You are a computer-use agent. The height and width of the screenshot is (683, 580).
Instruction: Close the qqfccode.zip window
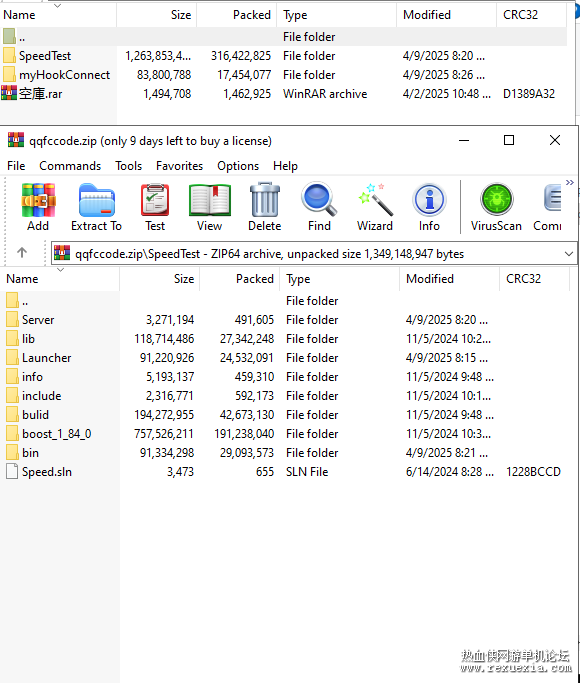click(555, 140)
